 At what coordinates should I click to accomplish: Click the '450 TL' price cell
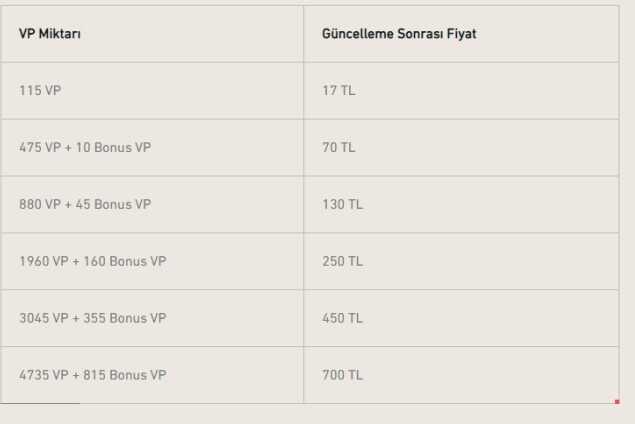[342, 319]
